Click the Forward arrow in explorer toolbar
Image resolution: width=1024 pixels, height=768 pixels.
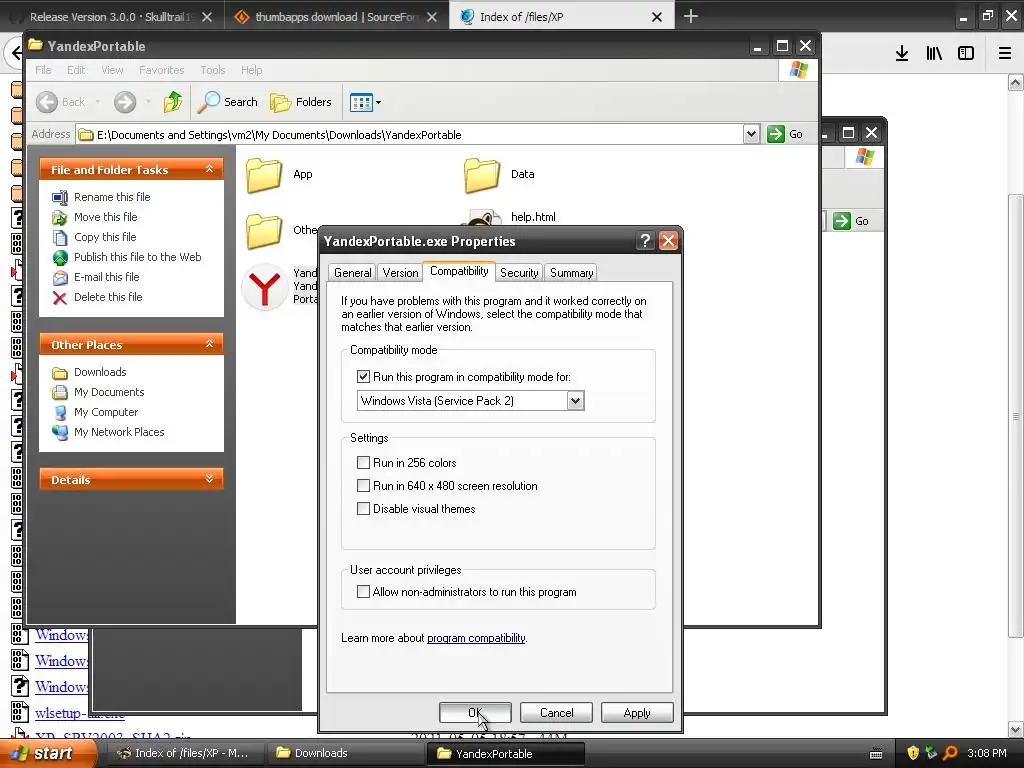125,102
